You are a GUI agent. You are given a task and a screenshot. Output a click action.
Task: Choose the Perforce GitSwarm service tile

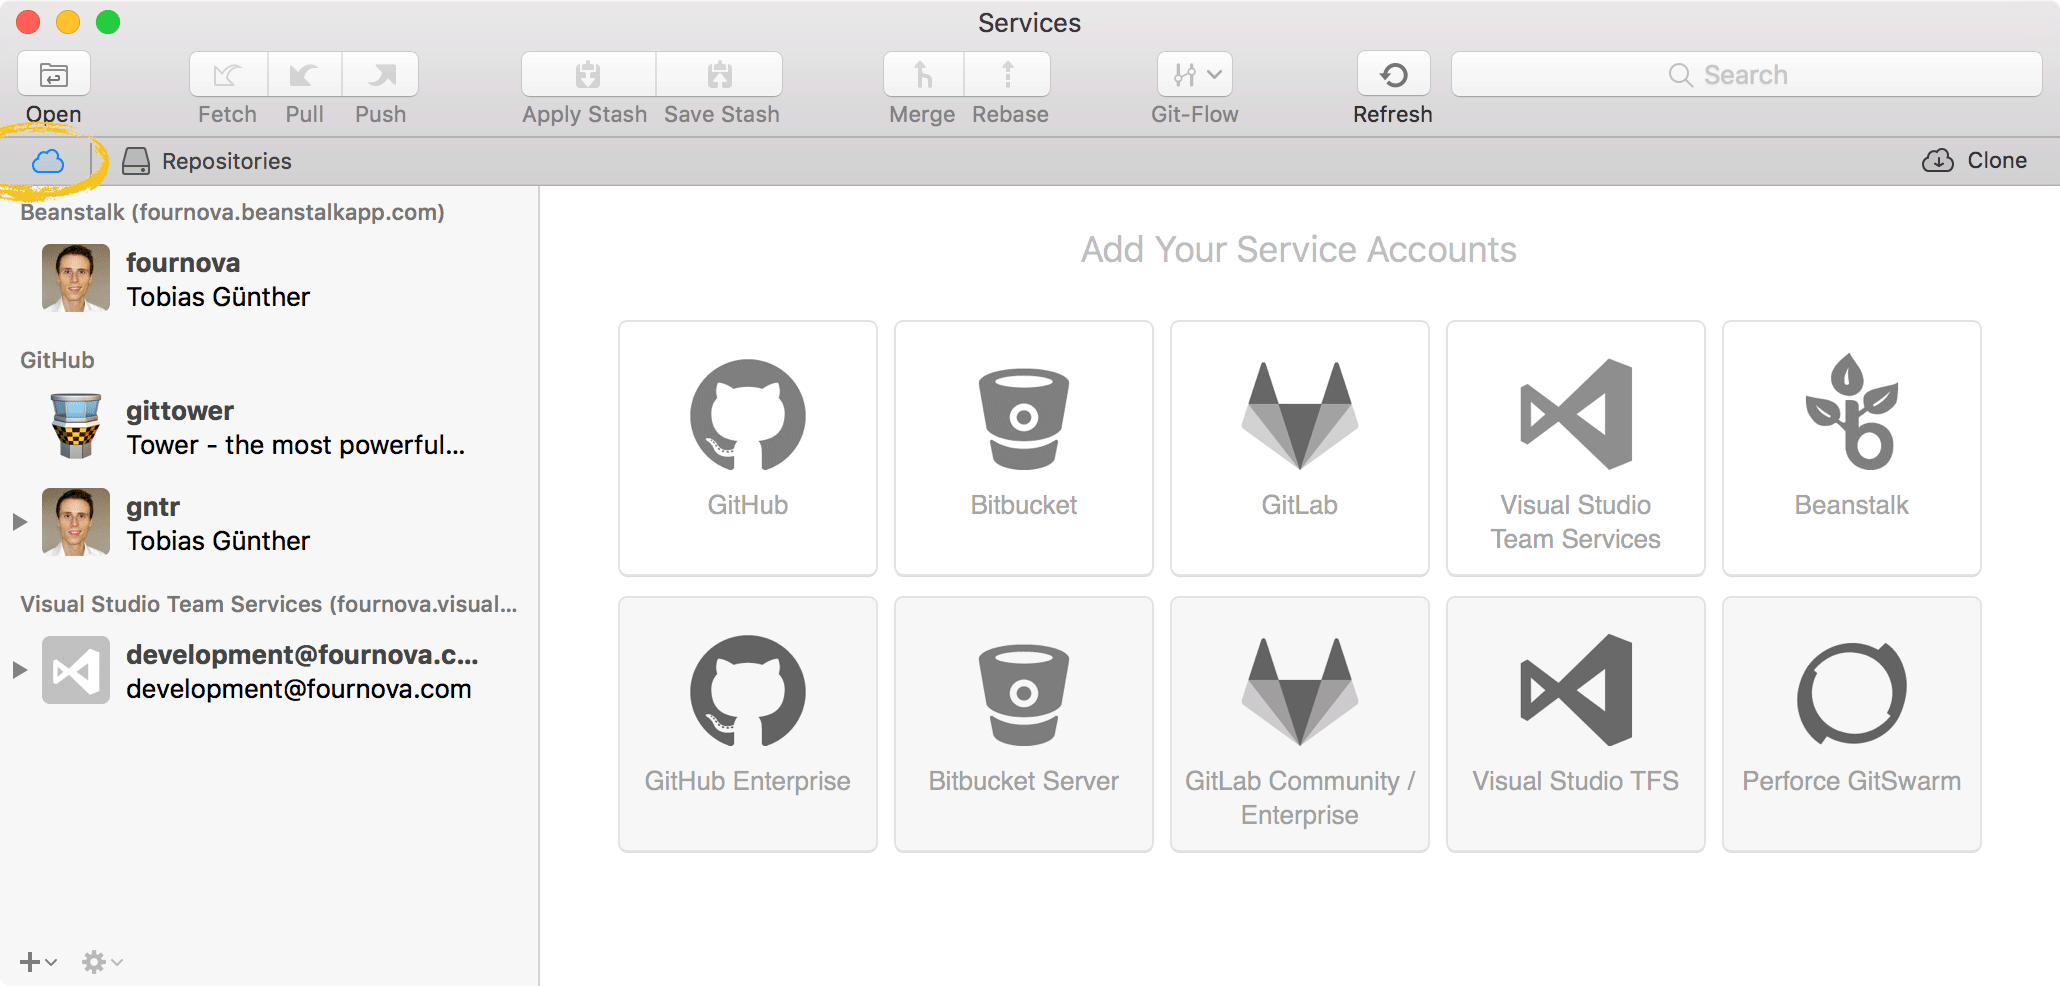tap(1851, 723)
